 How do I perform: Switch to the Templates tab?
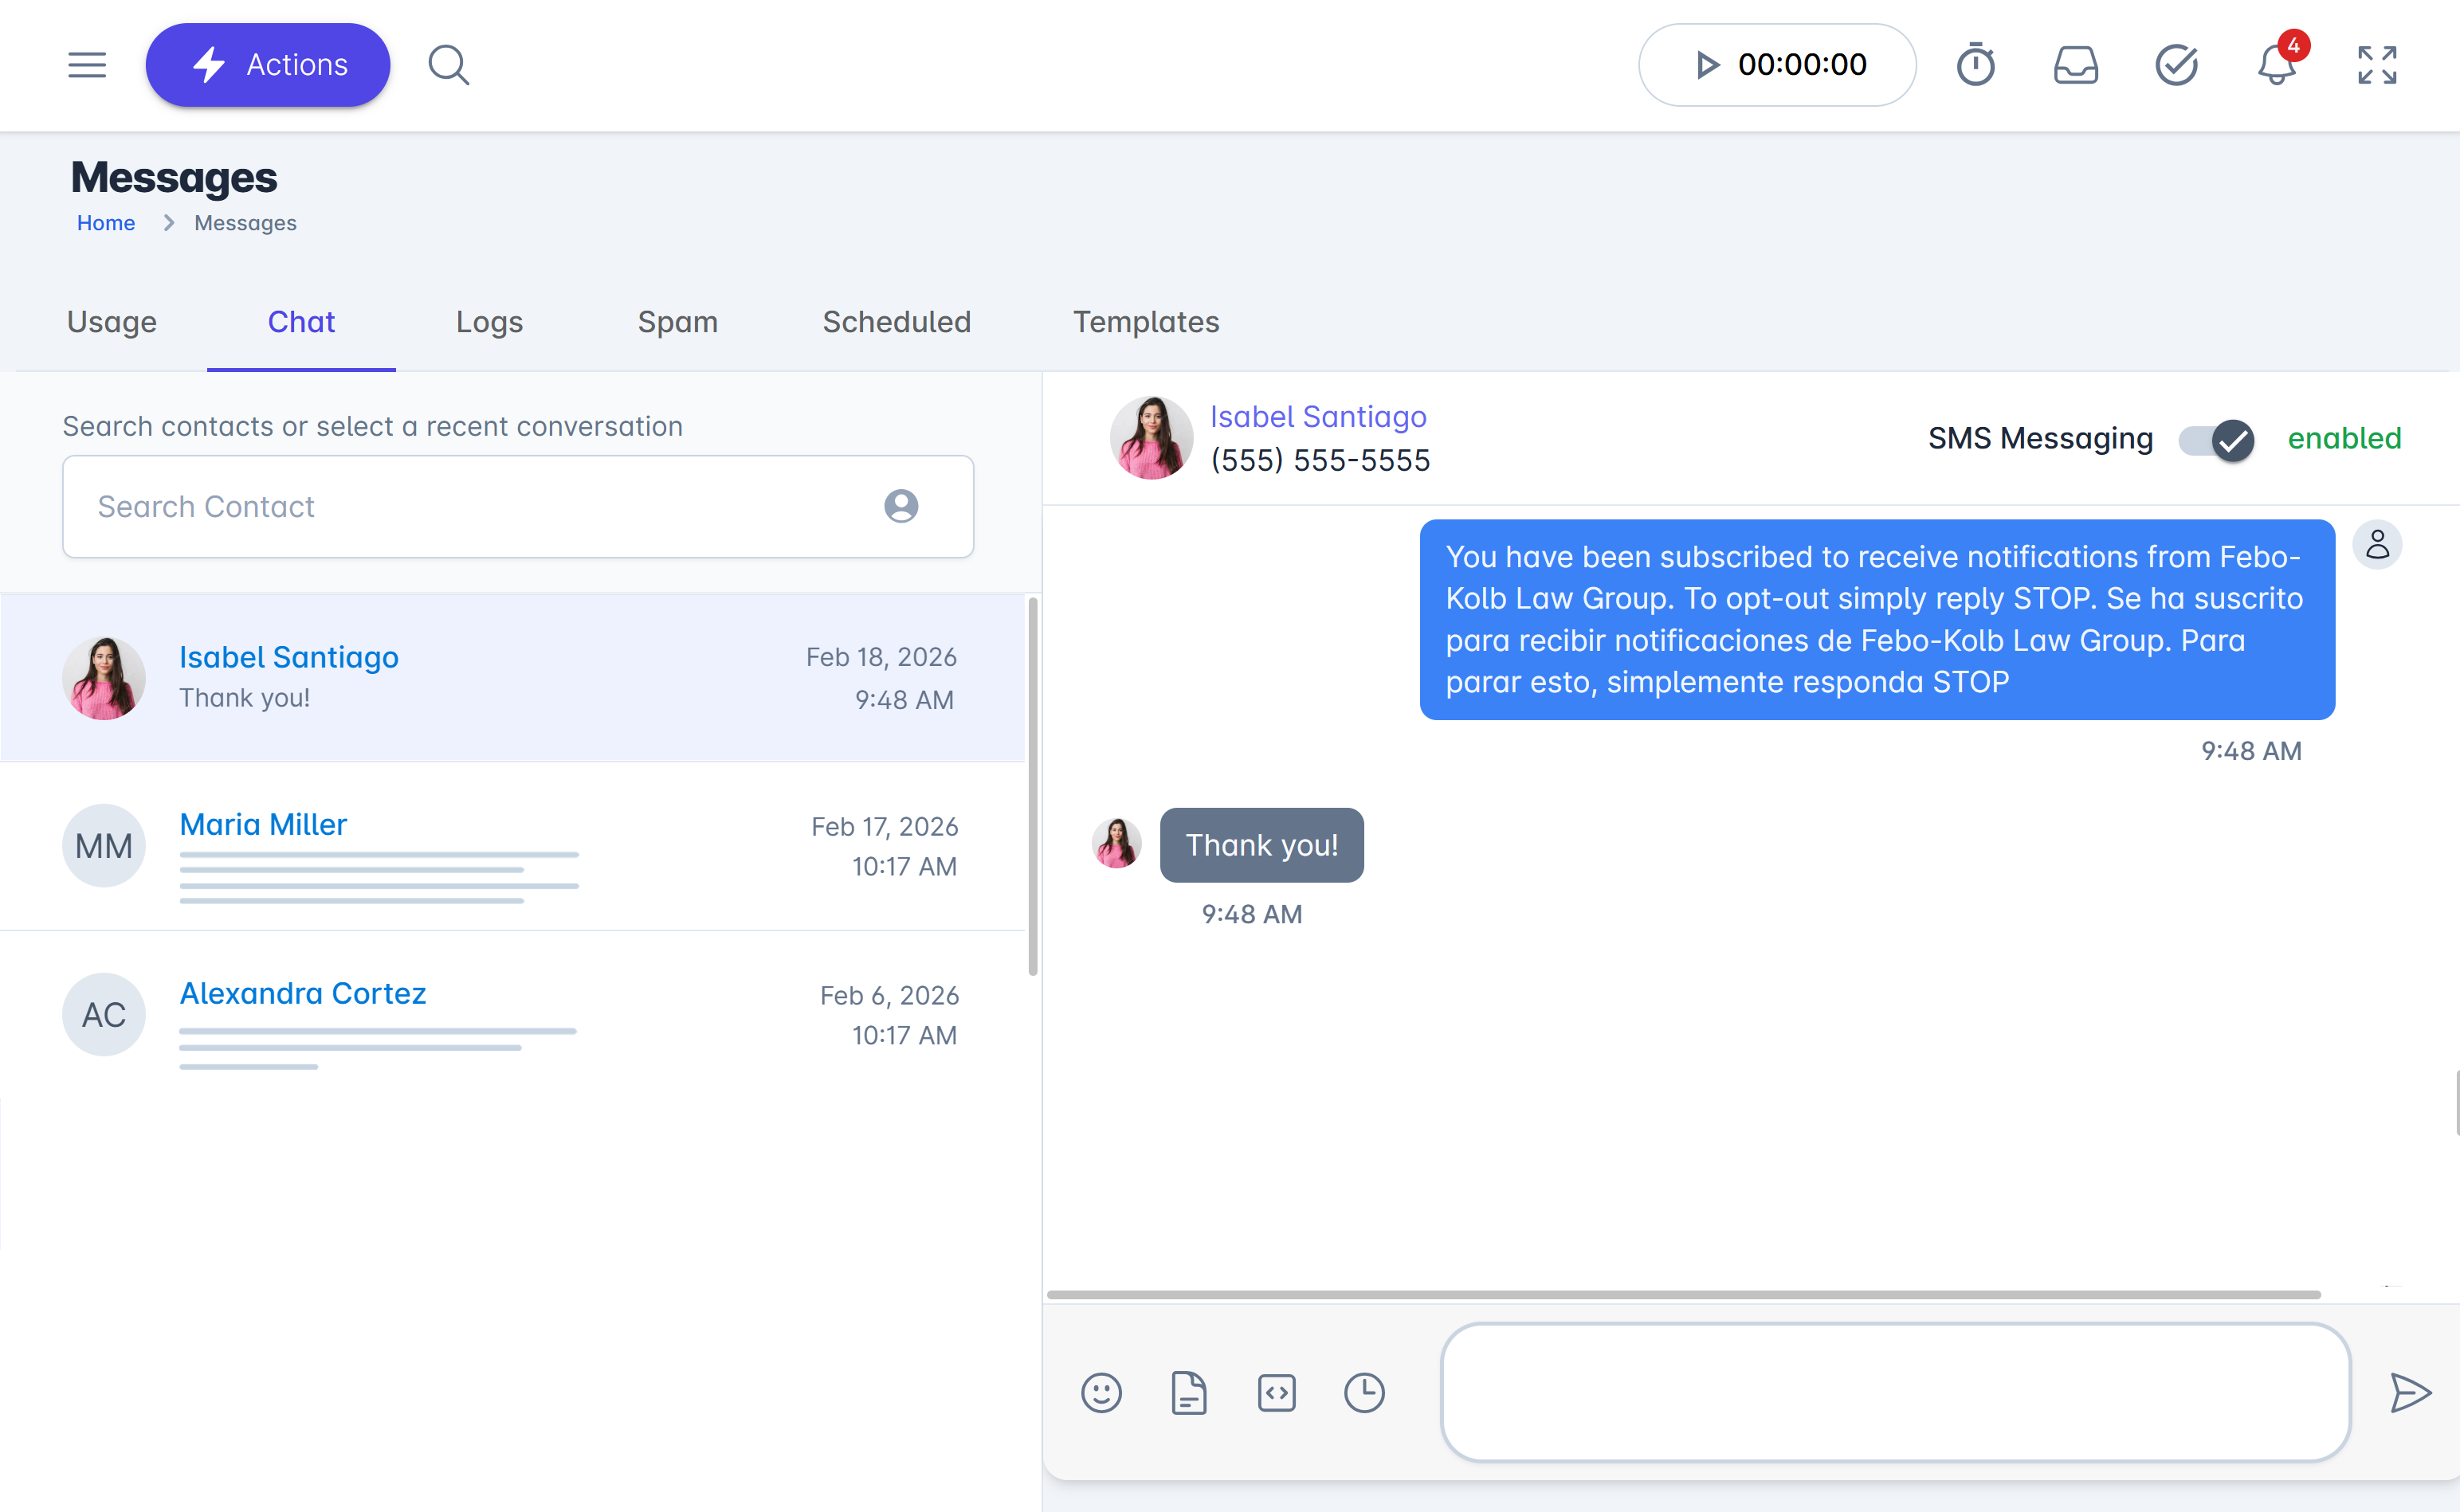pyautogui.click(x=1146, y=322)
